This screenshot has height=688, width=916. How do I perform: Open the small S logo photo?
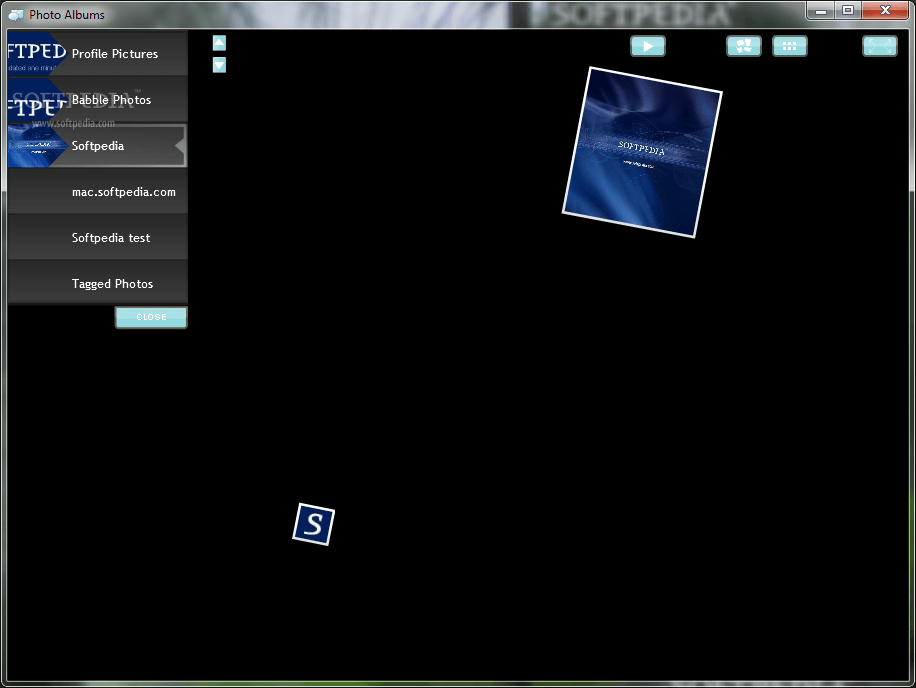click(x=313, y=524)
